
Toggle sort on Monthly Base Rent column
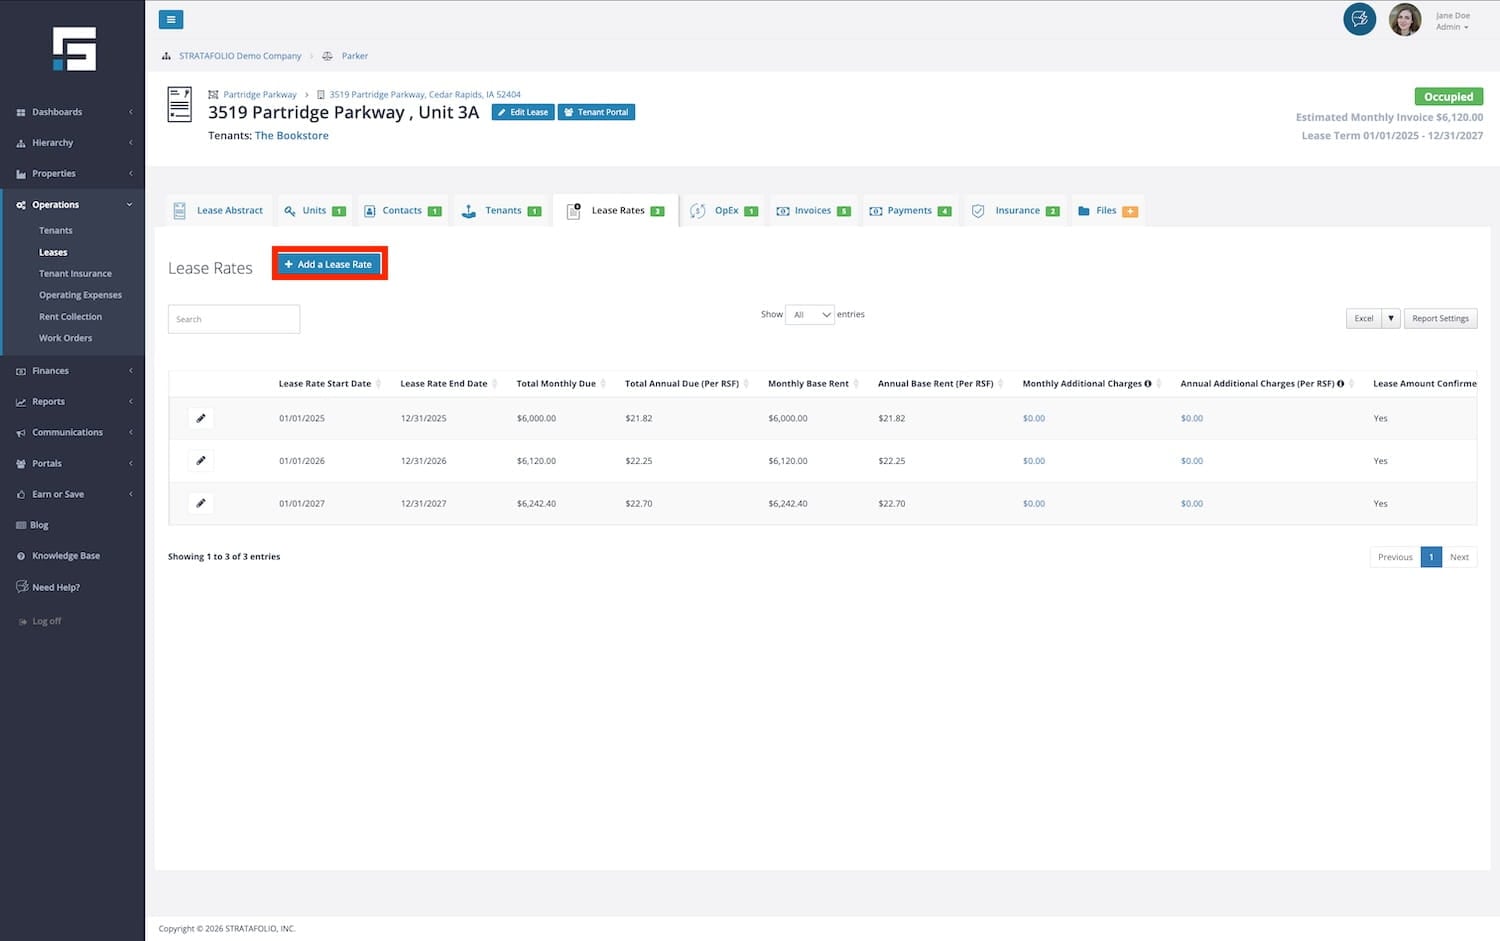pos(808,384)
